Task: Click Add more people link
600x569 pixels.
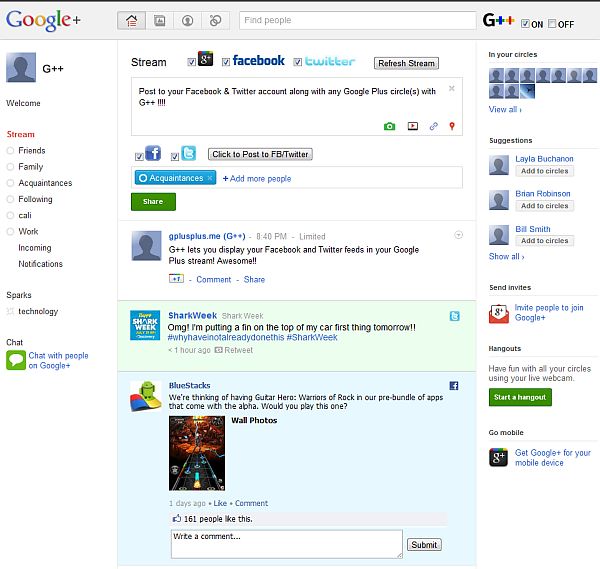Action: (x=257, y=178)
